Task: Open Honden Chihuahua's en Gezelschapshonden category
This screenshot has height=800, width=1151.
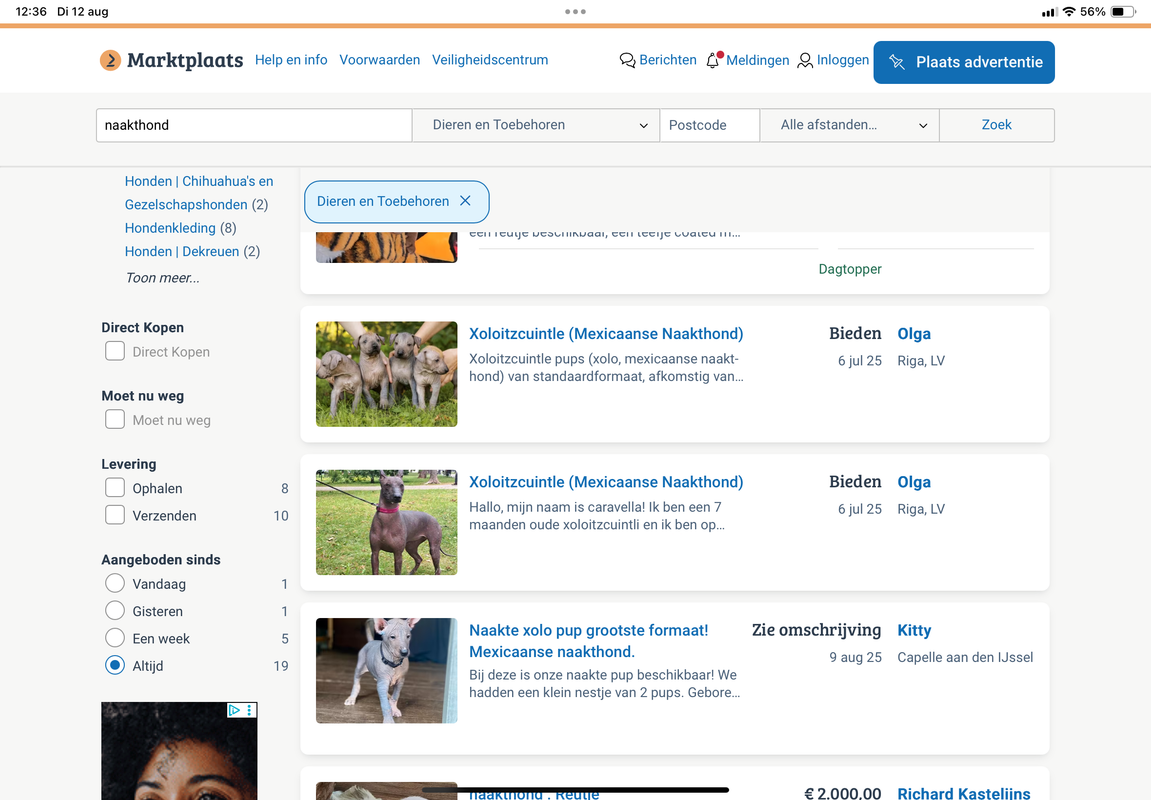Action: tap(198, 193)
